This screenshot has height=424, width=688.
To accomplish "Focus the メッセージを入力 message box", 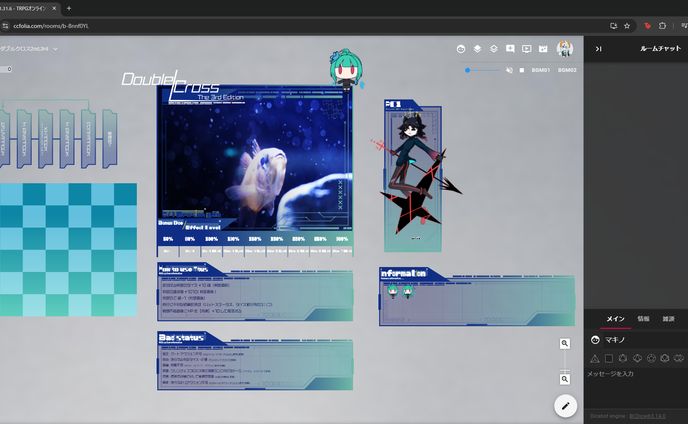I will [637, 374].
